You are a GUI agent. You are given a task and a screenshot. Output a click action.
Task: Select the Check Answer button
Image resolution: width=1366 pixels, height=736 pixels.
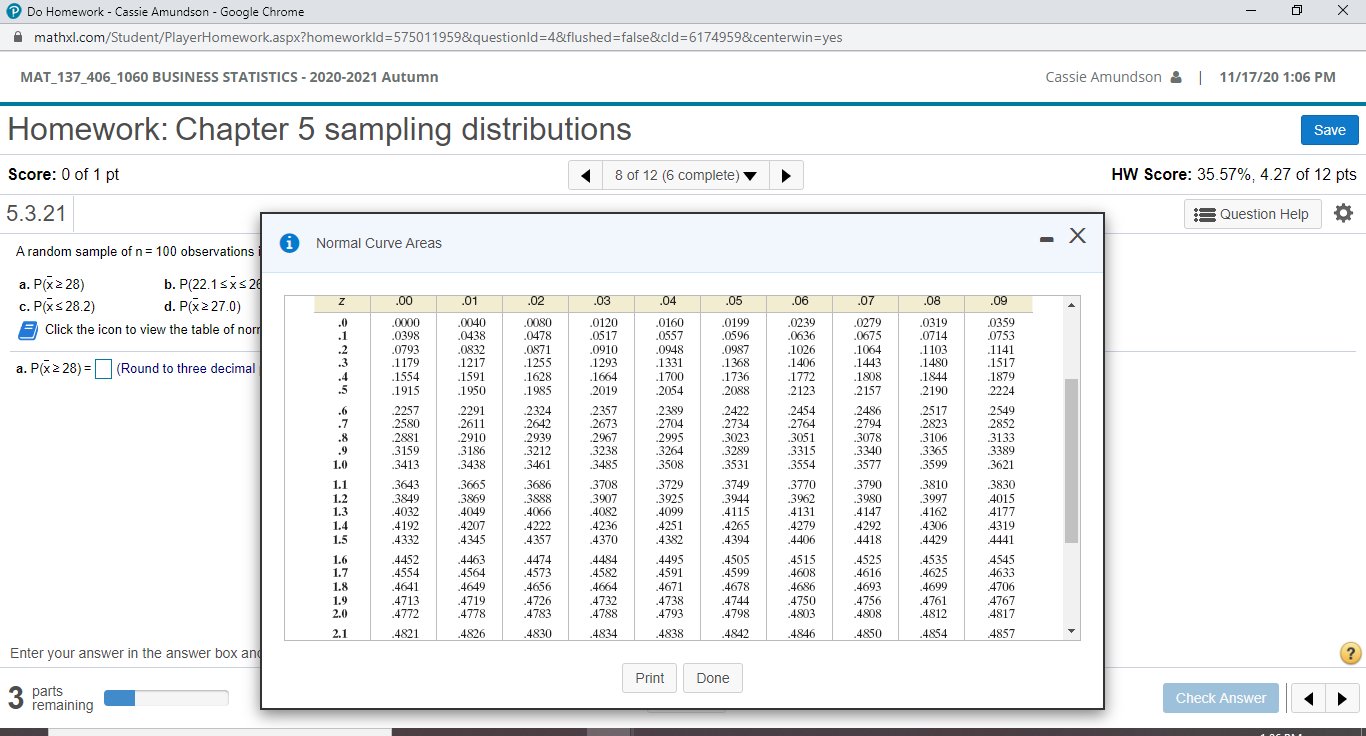coord(1220,698)
